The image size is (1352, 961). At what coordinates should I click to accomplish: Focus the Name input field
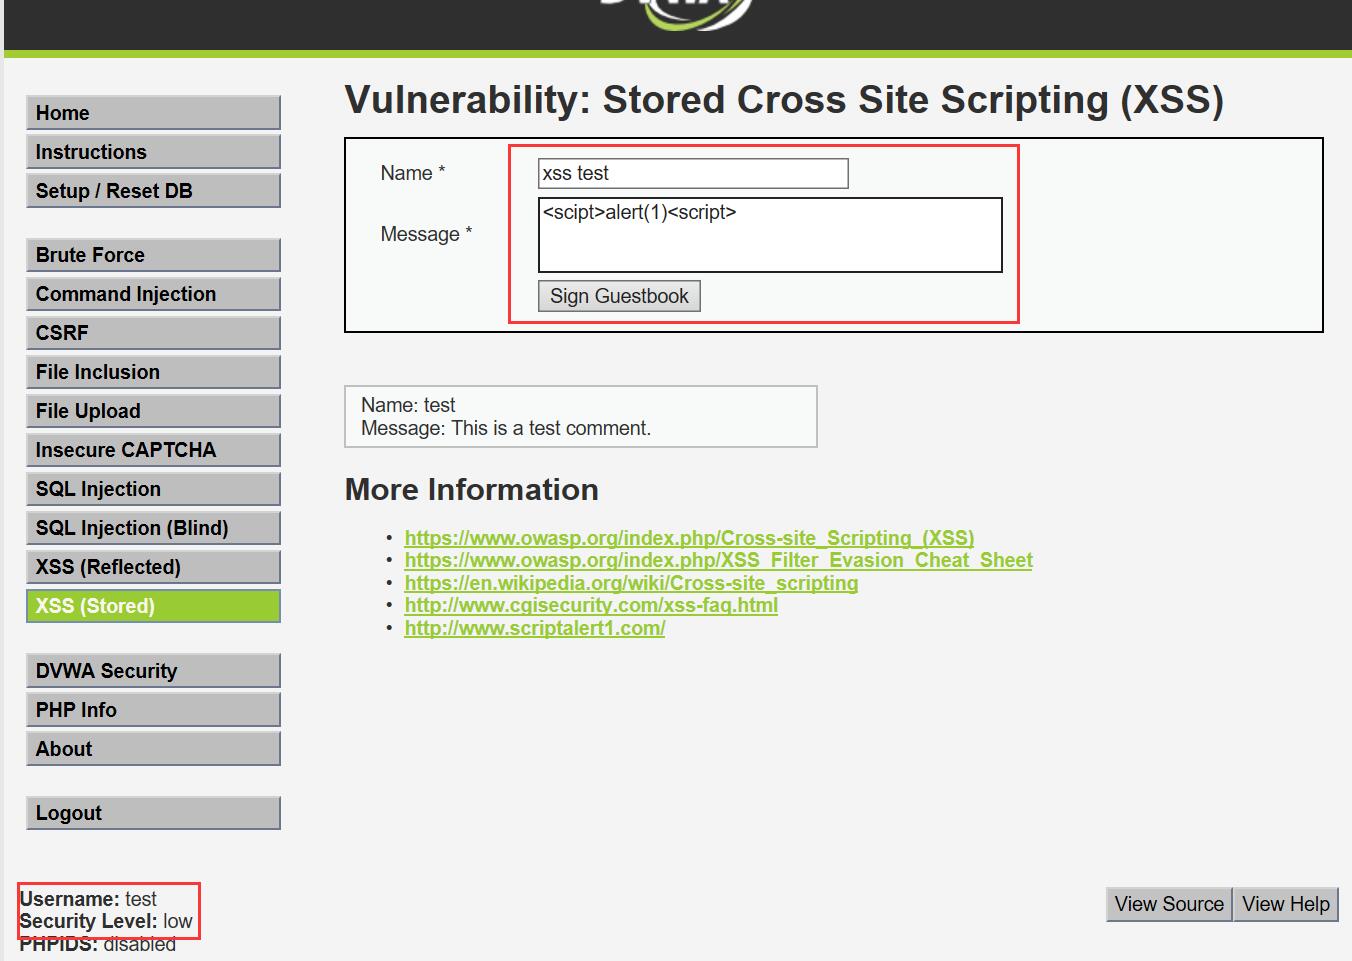coord(693,173)
